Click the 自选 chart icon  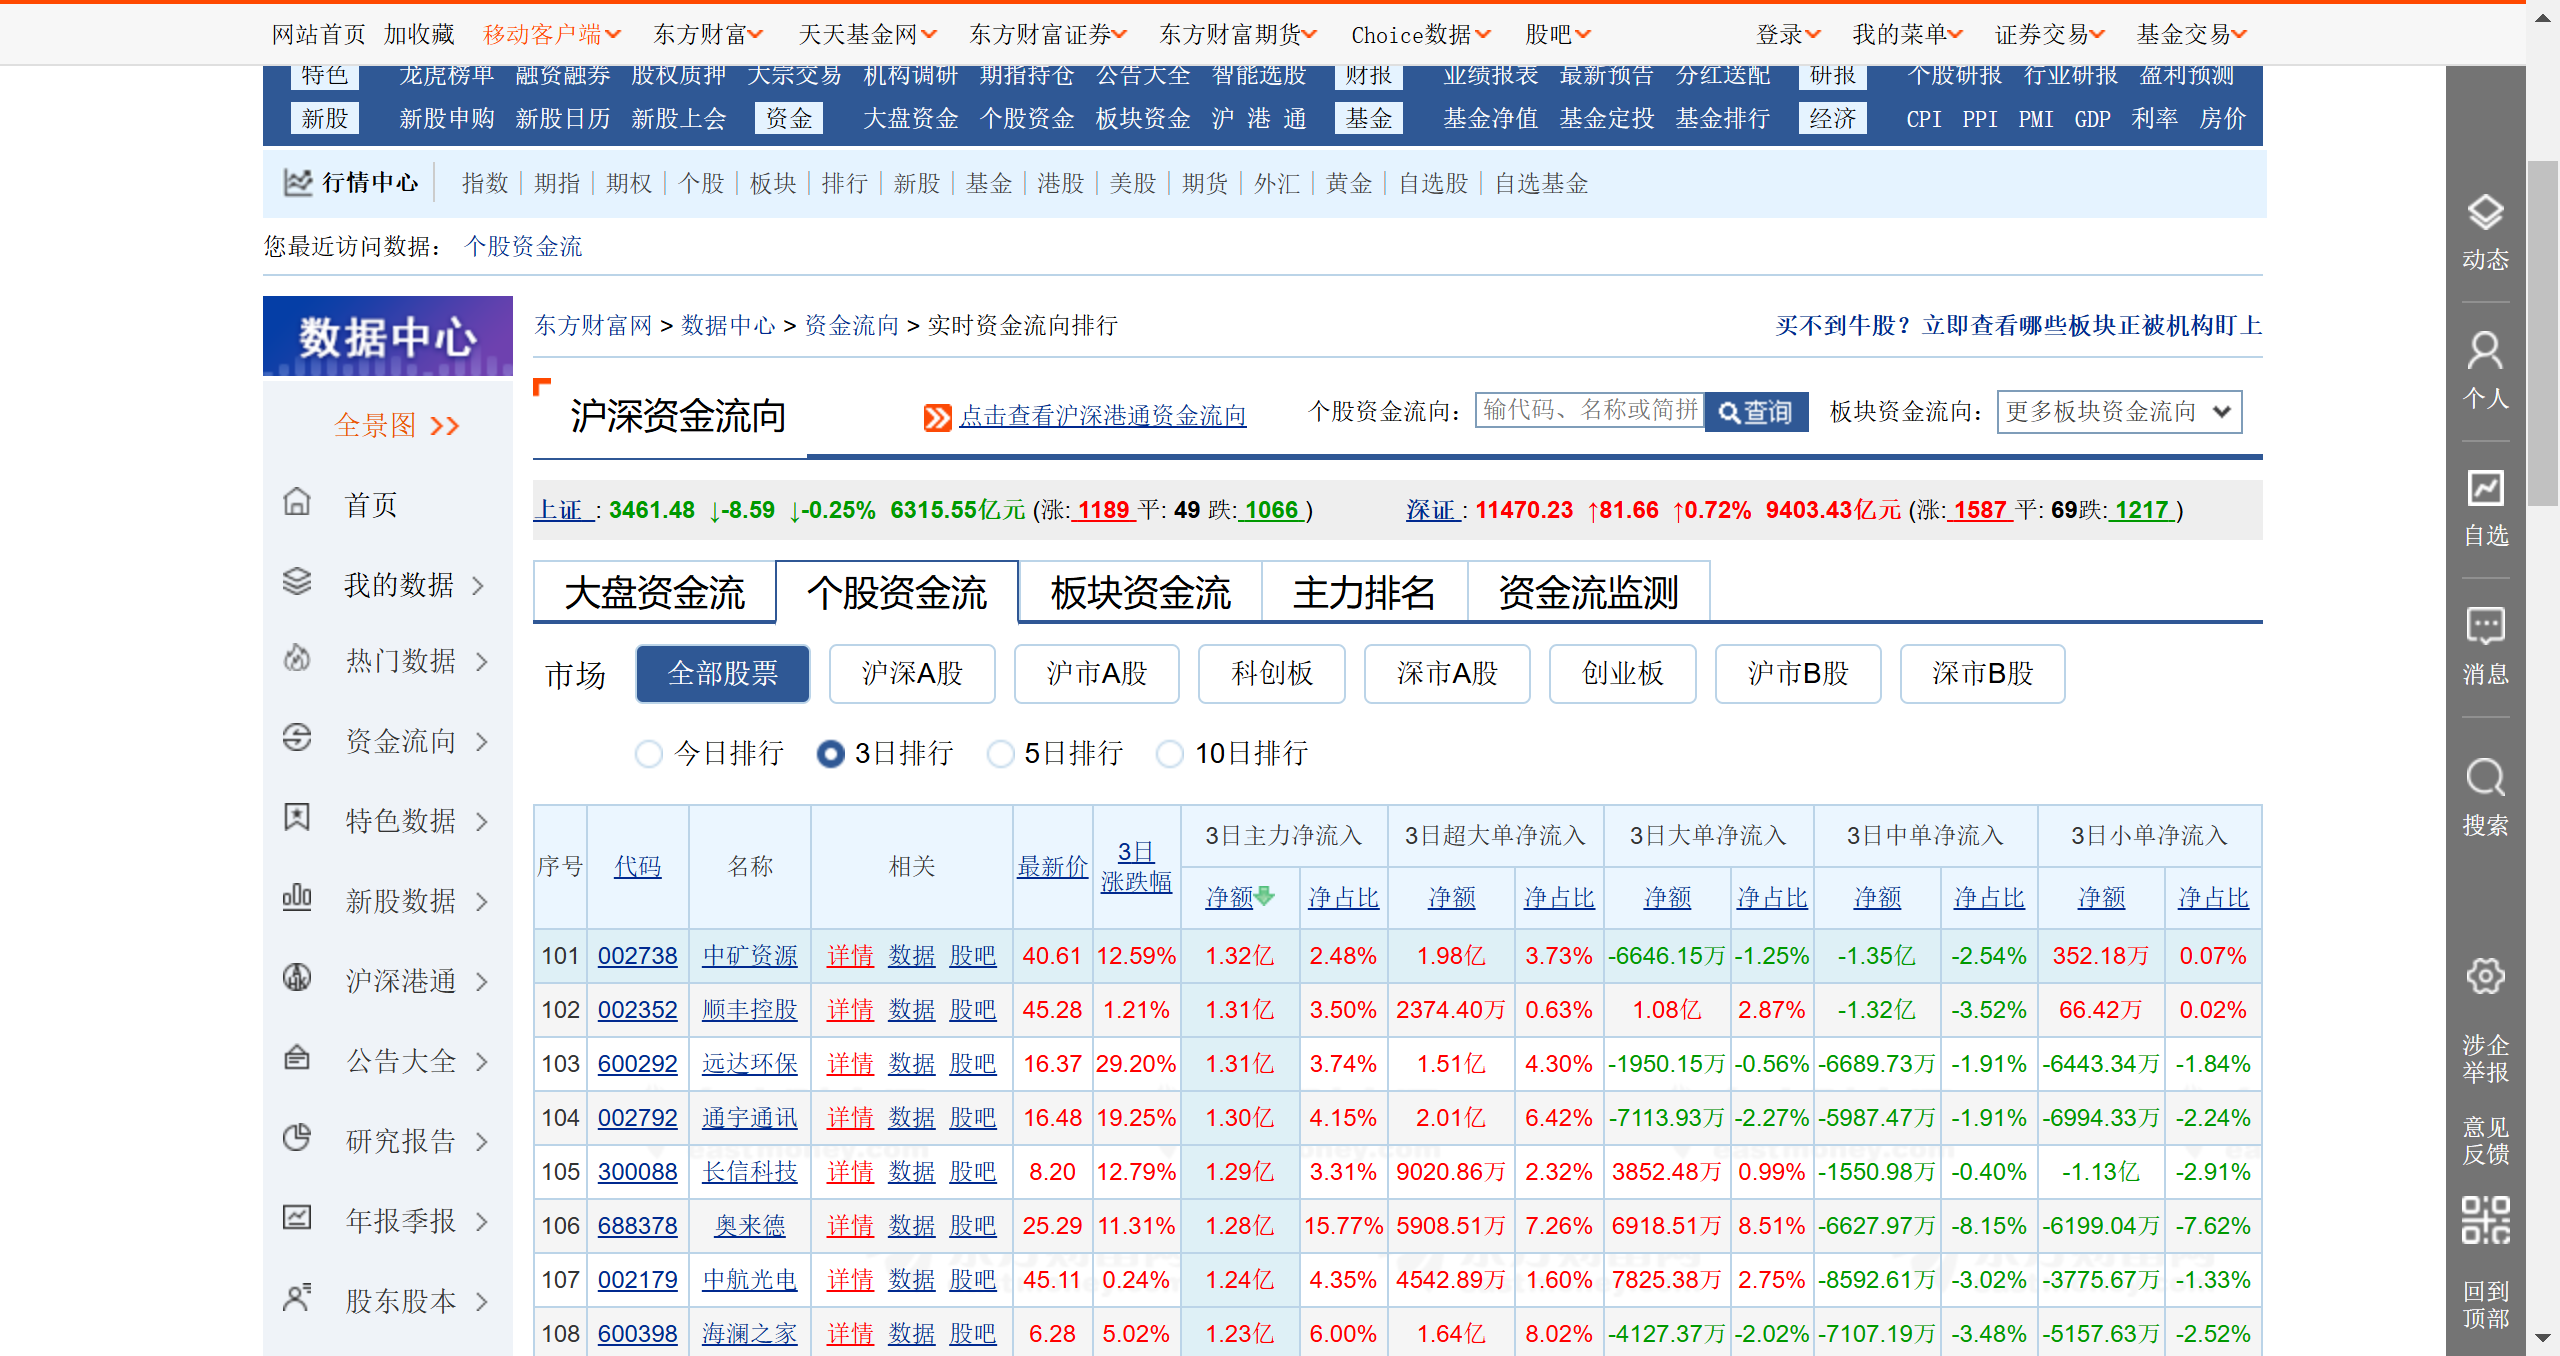2484,489
